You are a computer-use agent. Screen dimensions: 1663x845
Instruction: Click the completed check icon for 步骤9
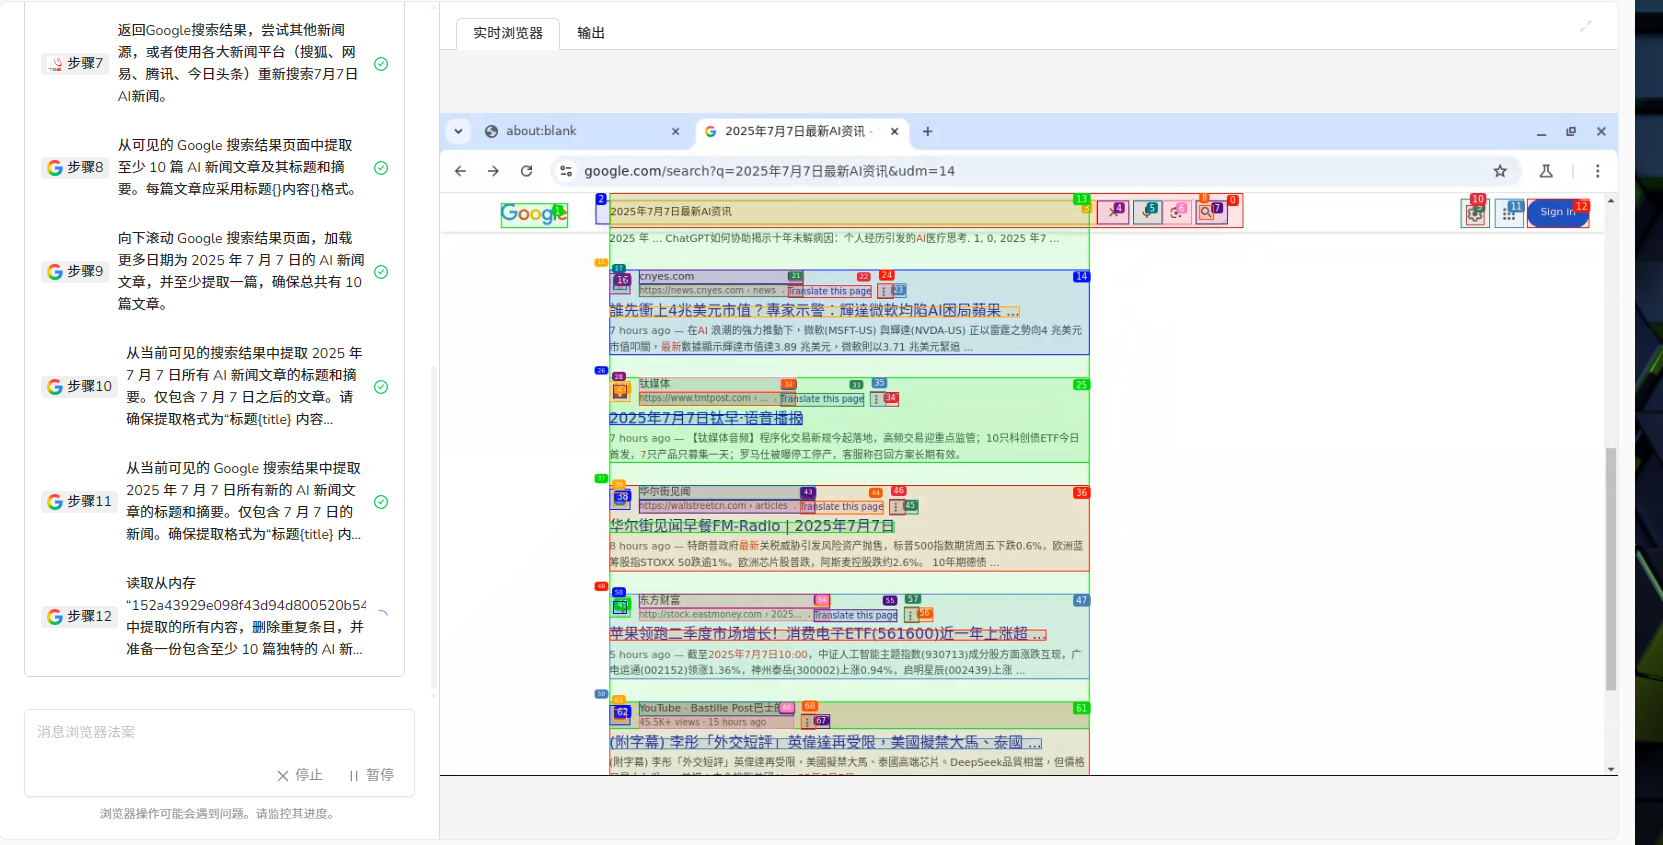pos(381,272)
